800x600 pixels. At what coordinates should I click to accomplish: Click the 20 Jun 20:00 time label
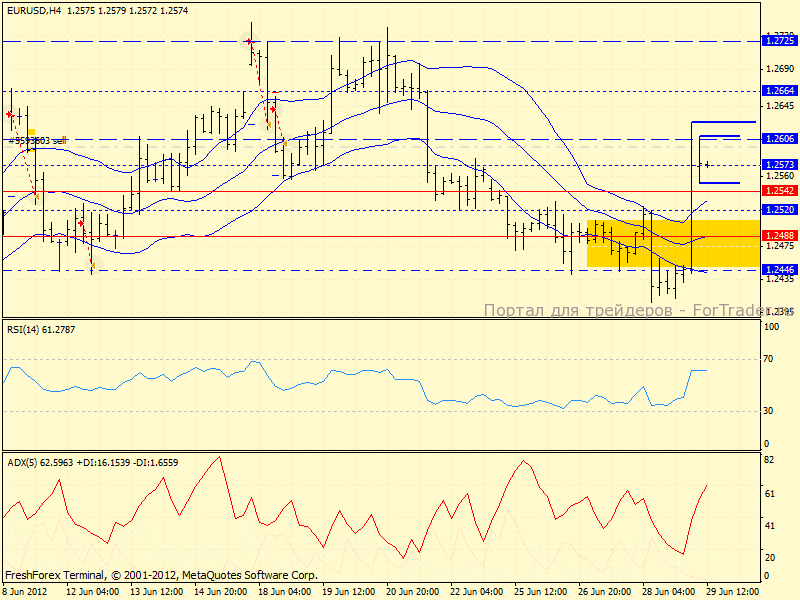pos(412,592)
